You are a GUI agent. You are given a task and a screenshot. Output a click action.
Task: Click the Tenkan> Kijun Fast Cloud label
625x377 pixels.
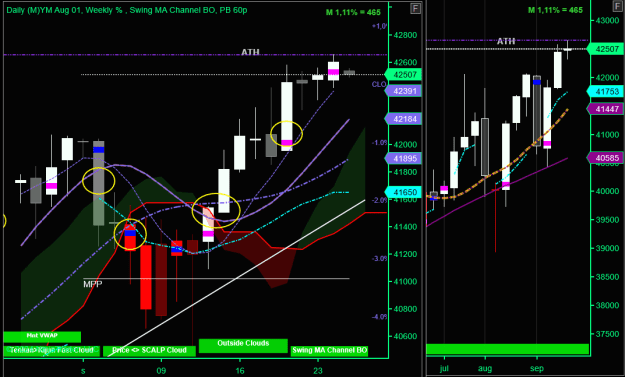coord(51,351)
